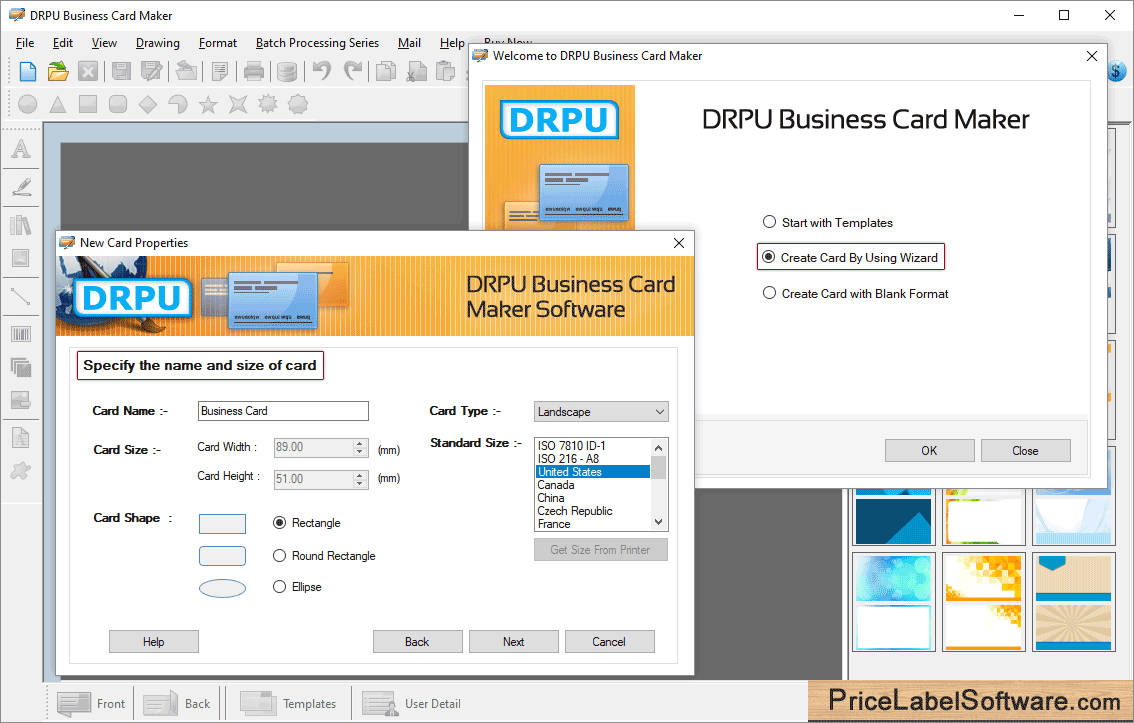Open the Format menu
1134x723 pixels.
(218, 43)
